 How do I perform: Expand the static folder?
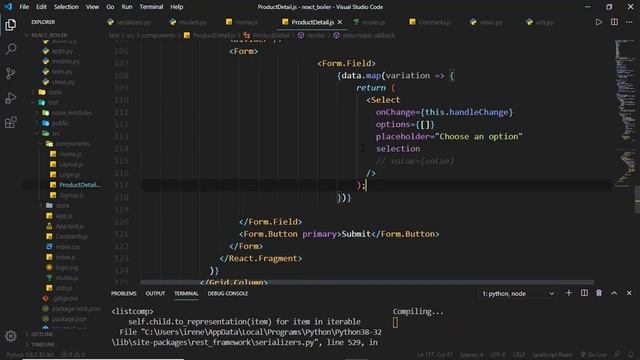[56, 92]
